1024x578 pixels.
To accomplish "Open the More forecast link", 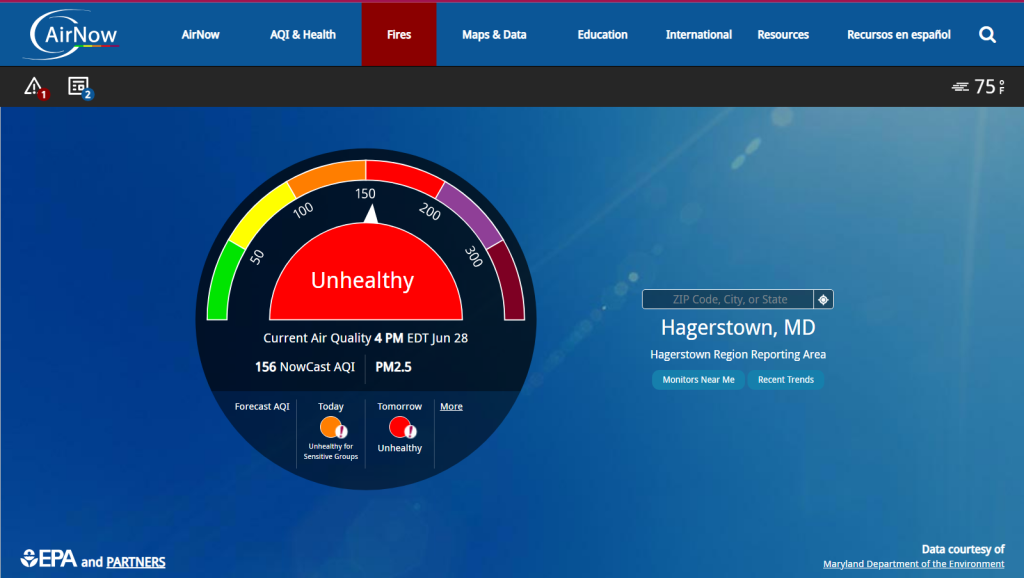I will click(x=451, y=406).
